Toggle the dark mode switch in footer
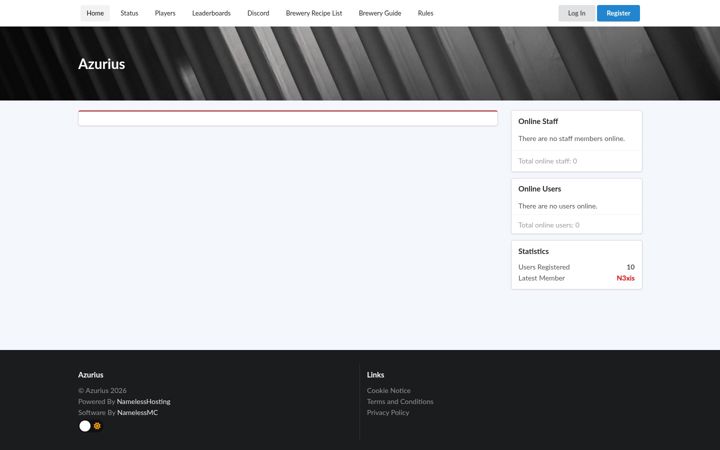Screen dimensions: 720x450 coord(90,426)
